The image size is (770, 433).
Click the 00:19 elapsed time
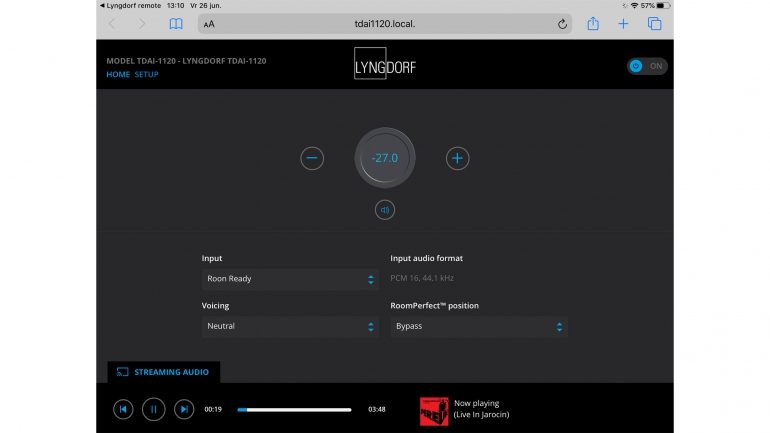pyautogui.click(x=213, y=409)
